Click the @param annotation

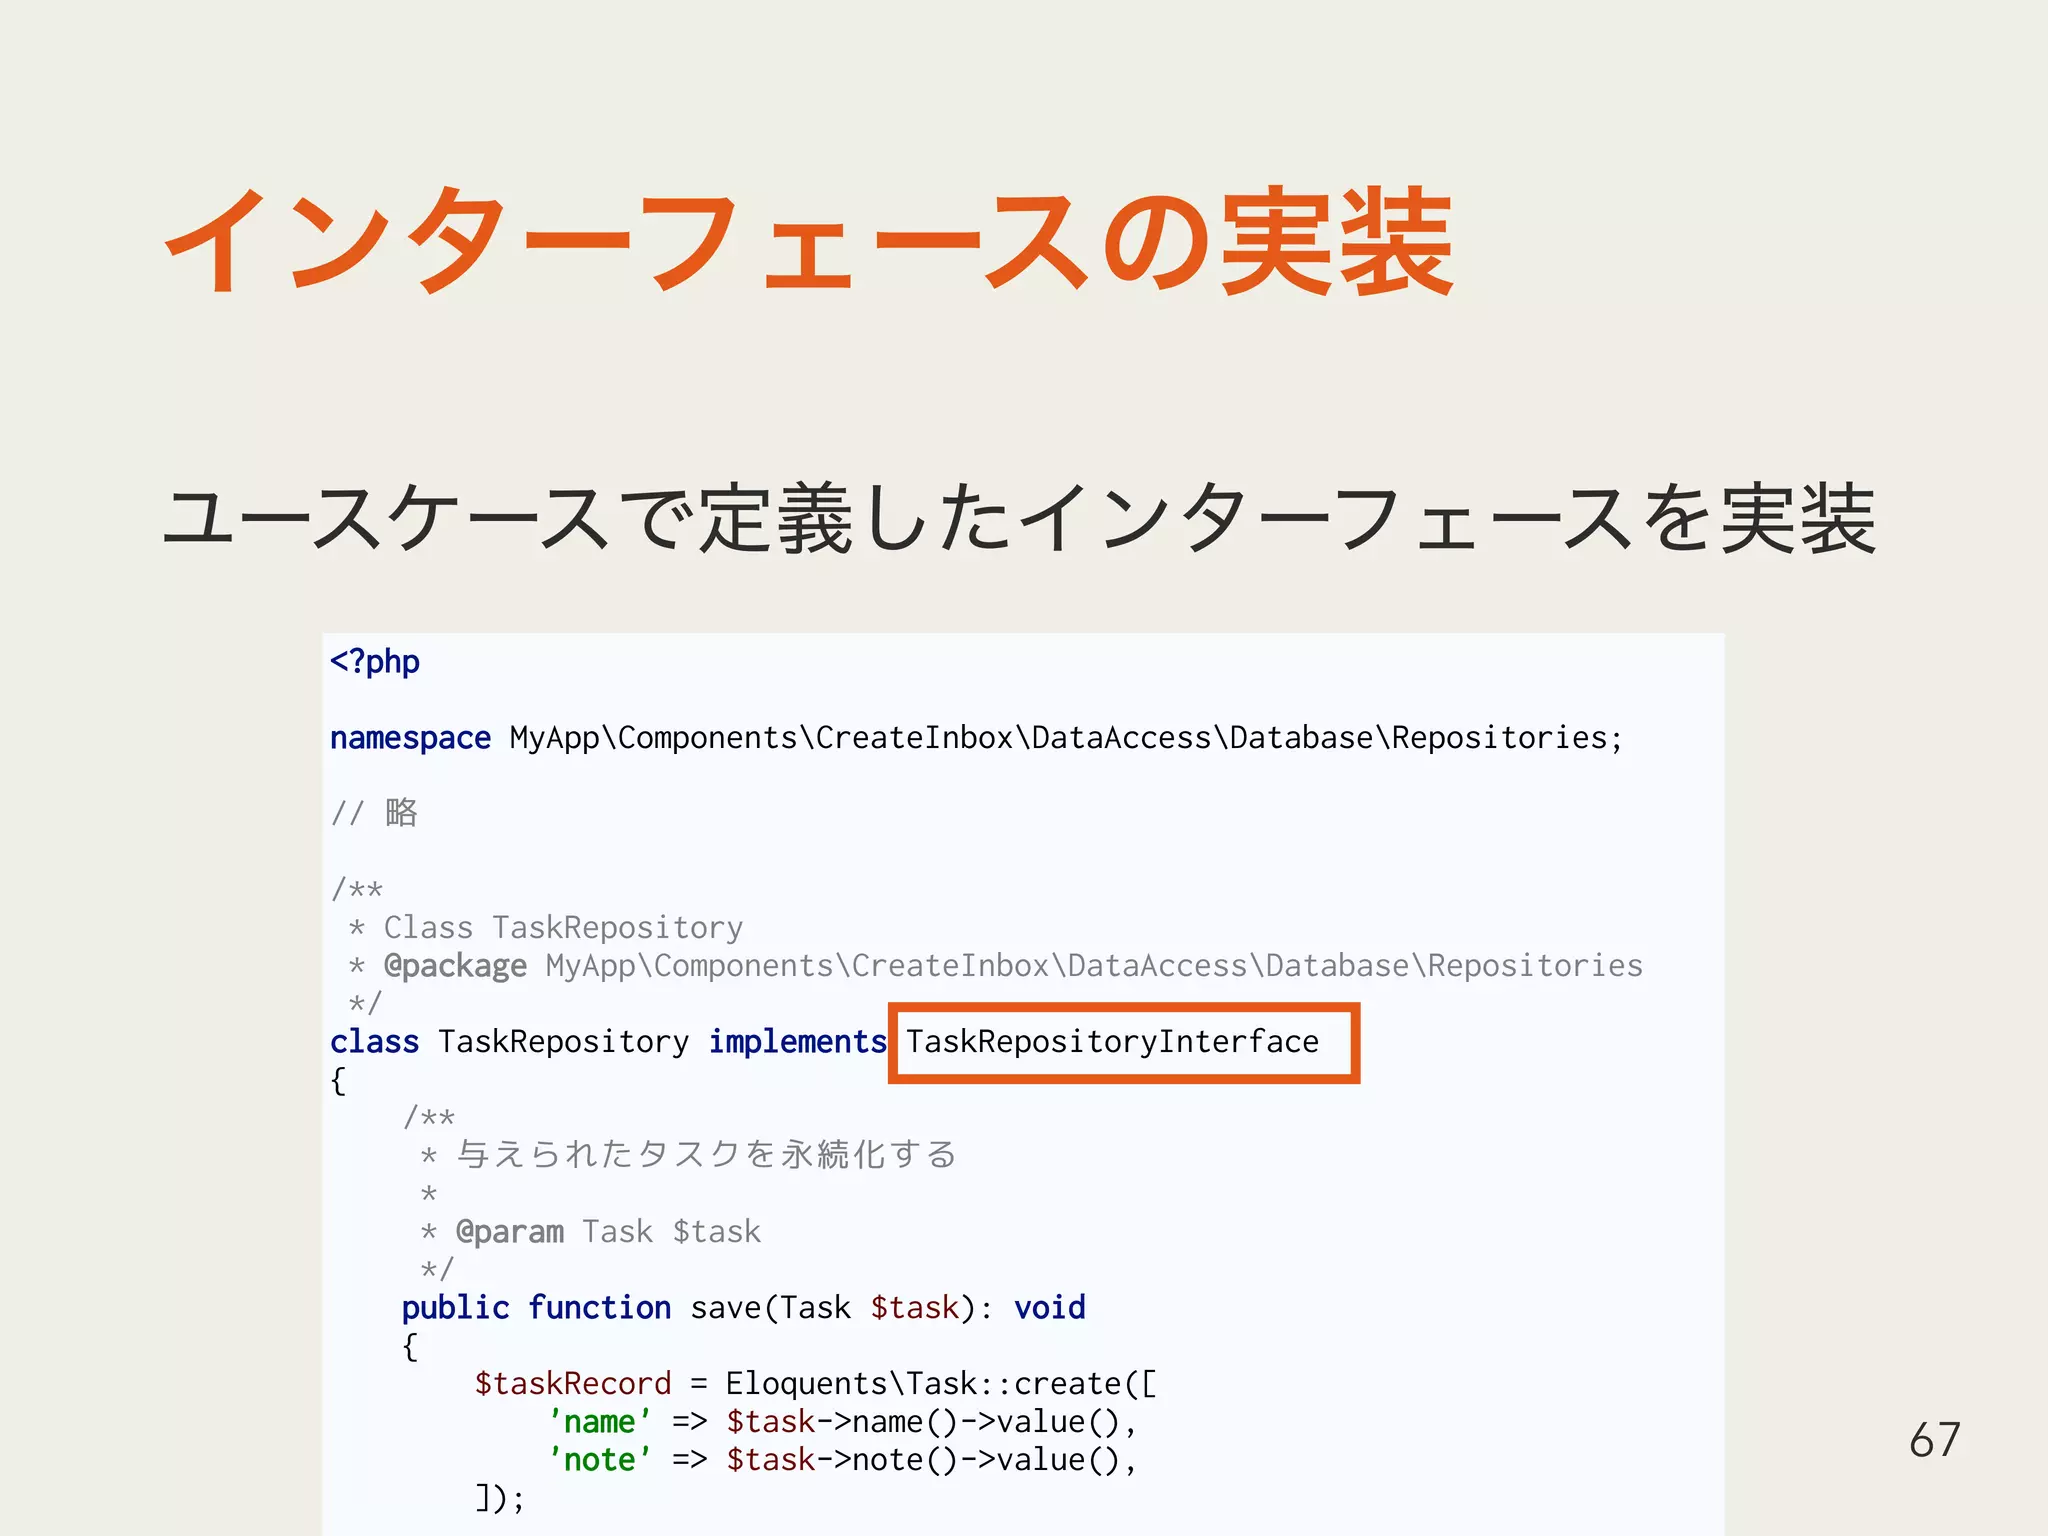509,1232
